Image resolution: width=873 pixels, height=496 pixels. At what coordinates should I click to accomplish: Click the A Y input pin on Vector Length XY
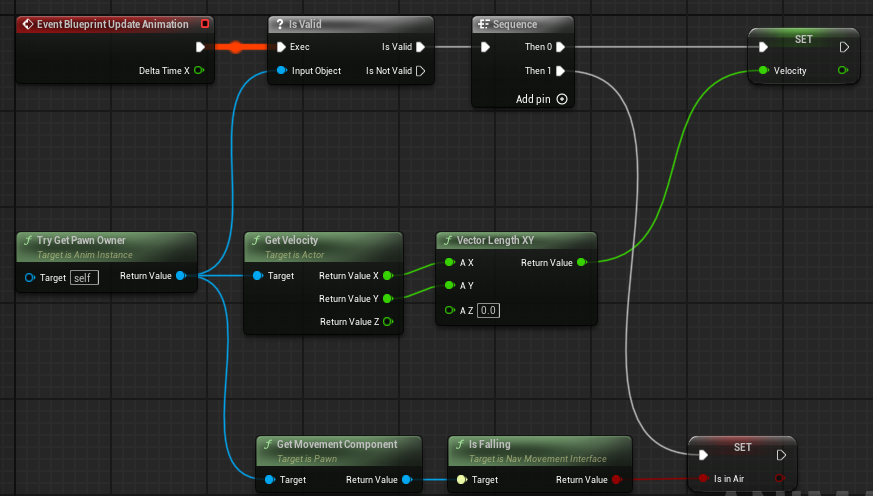pyautogui.click(x=450, y=285)
